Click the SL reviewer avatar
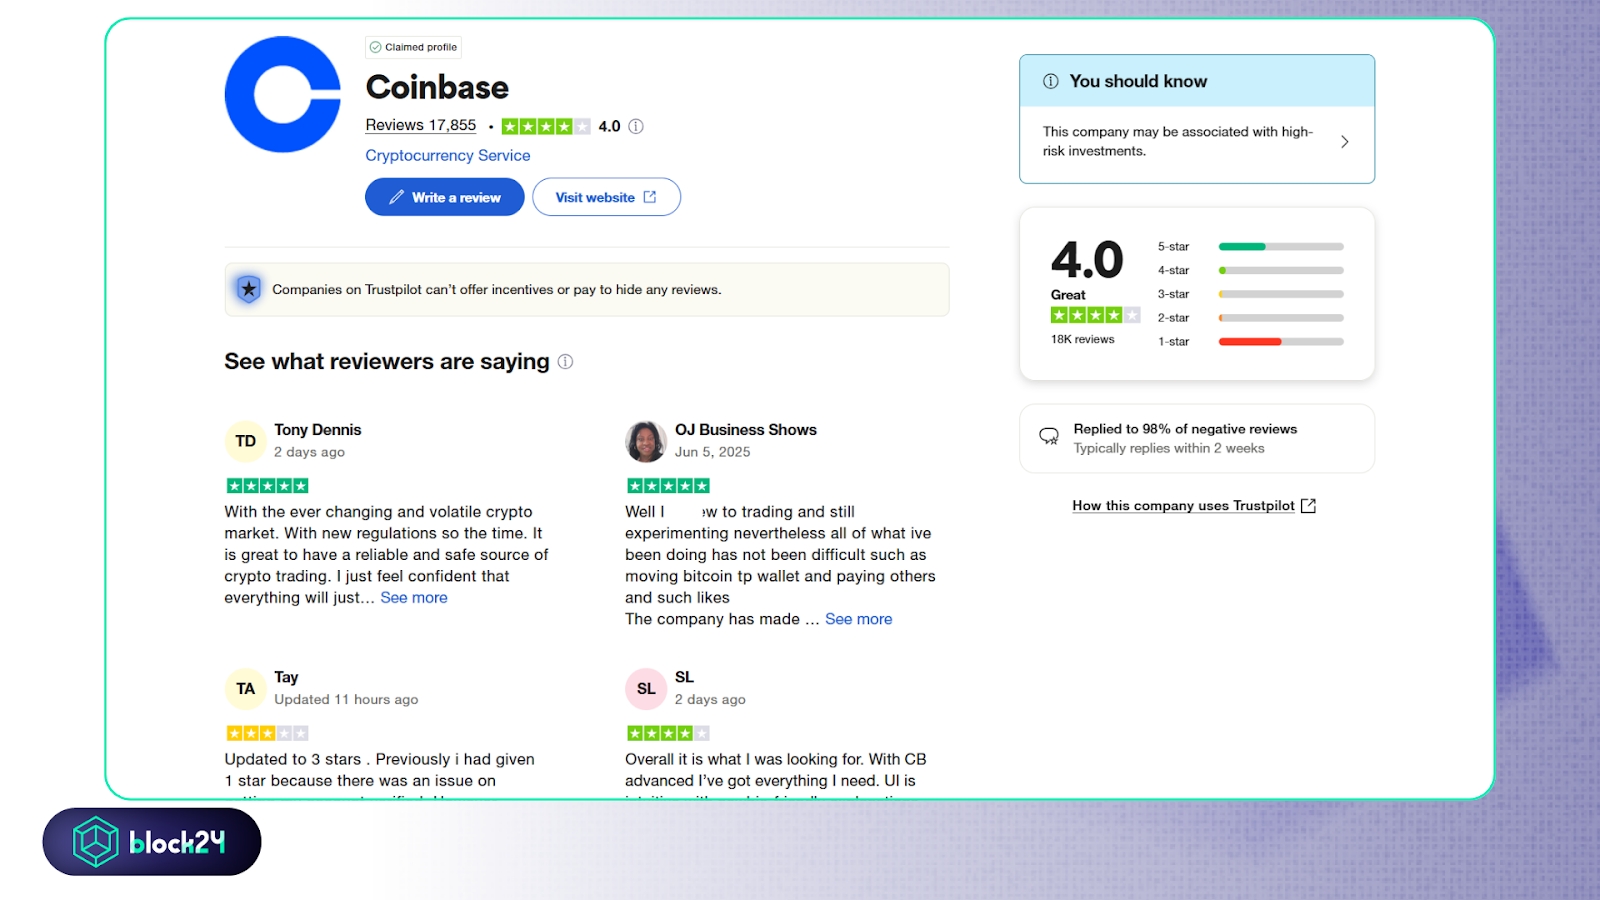The height and width of the screenshot is (900, 1600). coord(646,689)
